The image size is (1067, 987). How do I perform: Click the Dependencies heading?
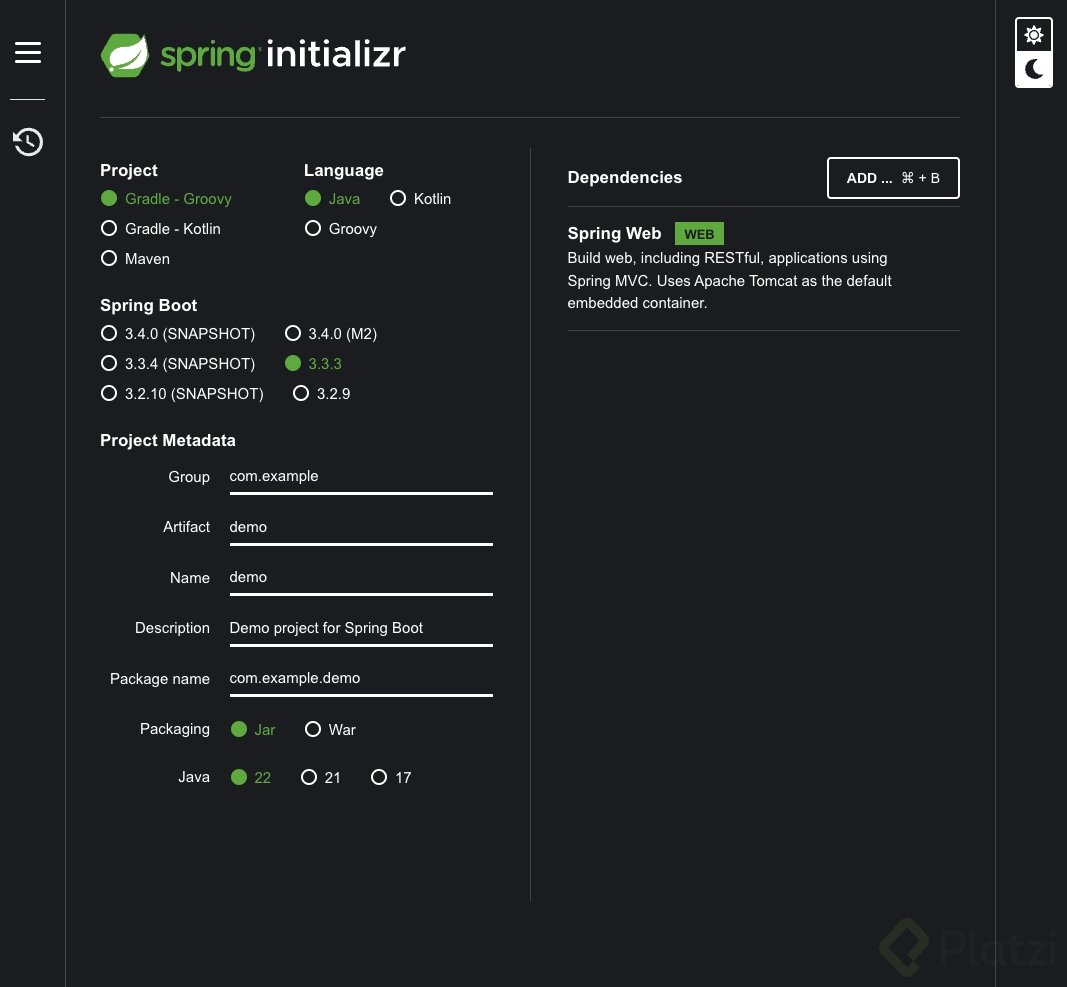click(625, 178)
